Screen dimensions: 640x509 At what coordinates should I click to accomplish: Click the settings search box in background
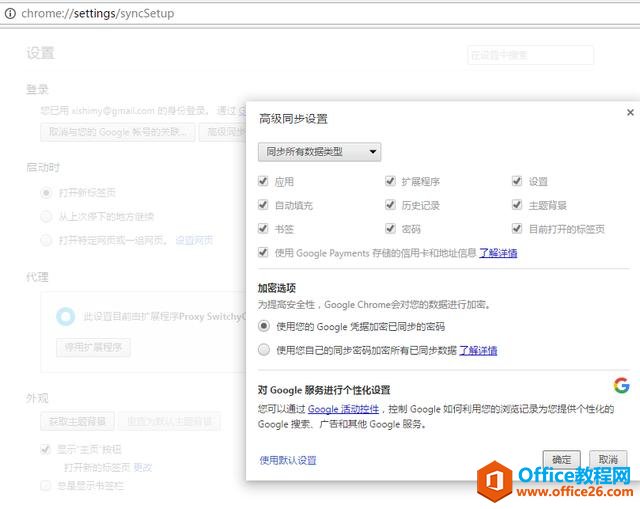click(530, 55)
